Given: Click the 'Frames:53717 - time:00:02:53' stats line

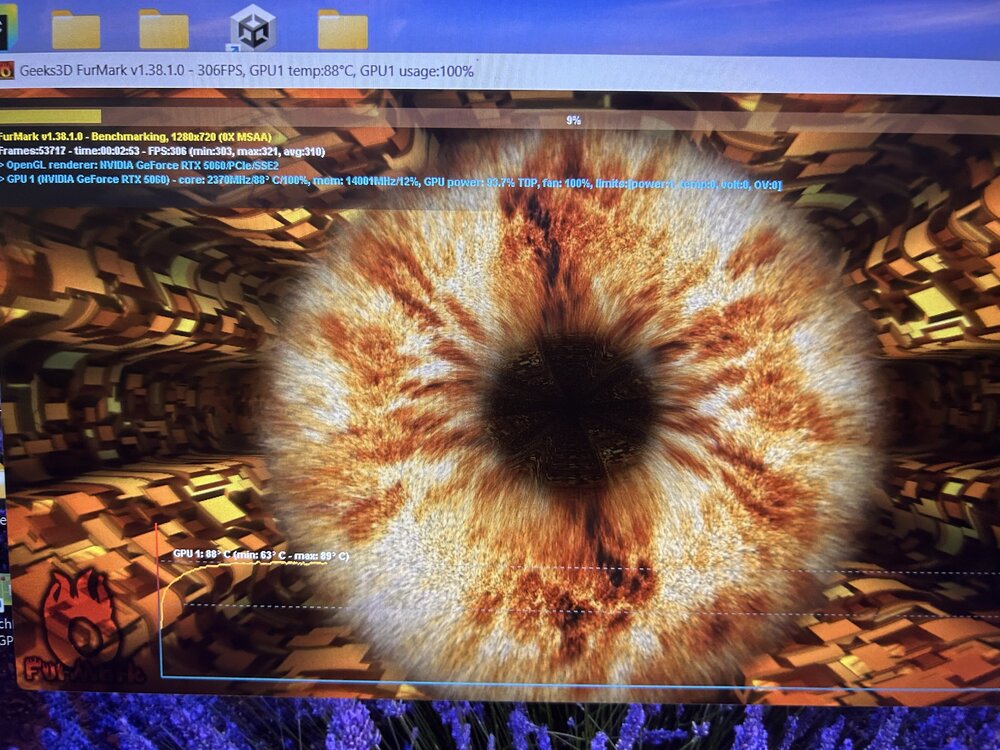Looking at the screenshot, I should [162, 152].
